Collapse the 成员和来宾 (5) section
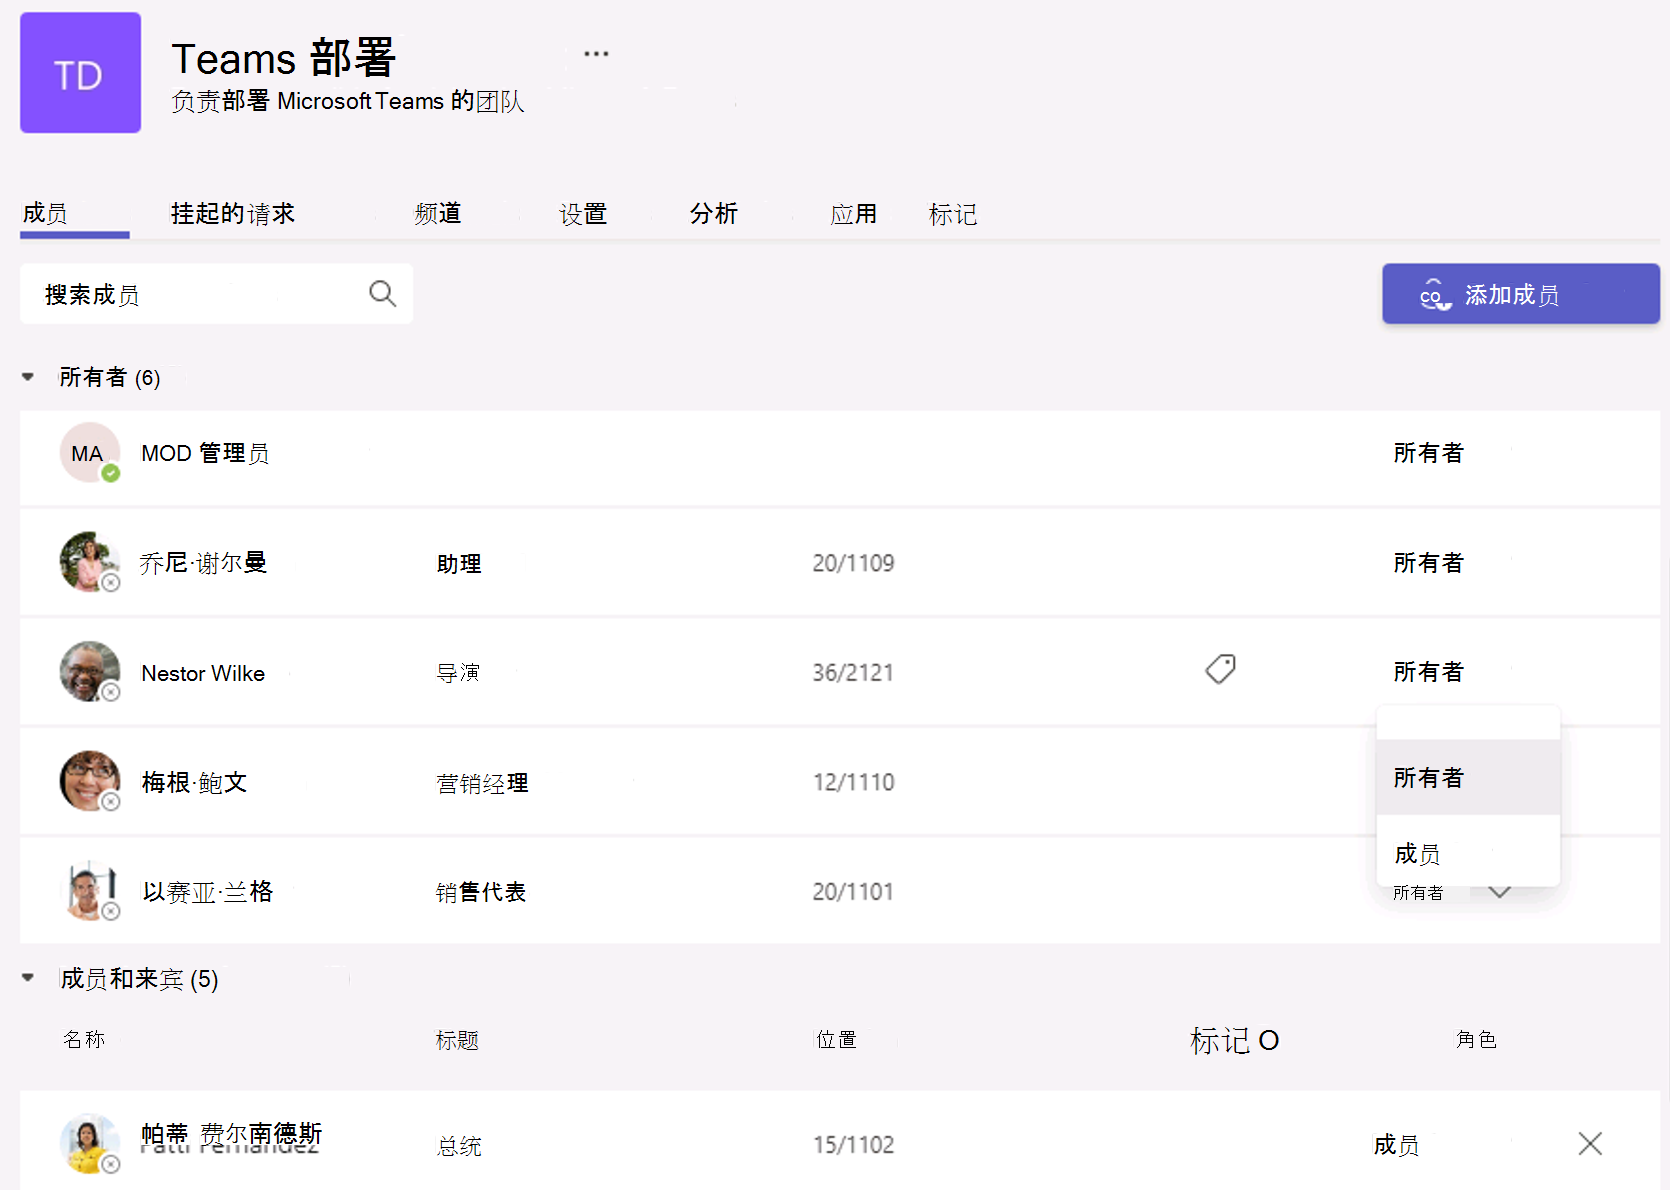Viewport: 1670px width, 1190px height. point(28,978)
